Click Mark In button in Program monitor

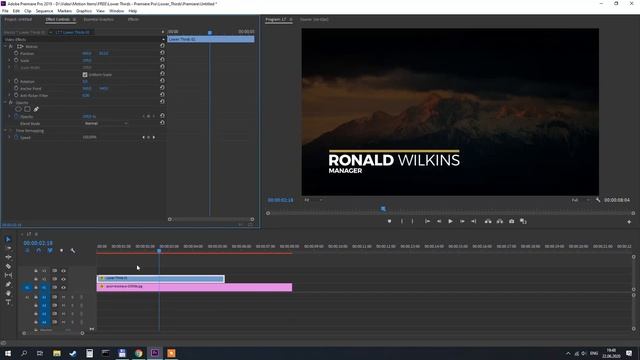[x=402, y=221]
